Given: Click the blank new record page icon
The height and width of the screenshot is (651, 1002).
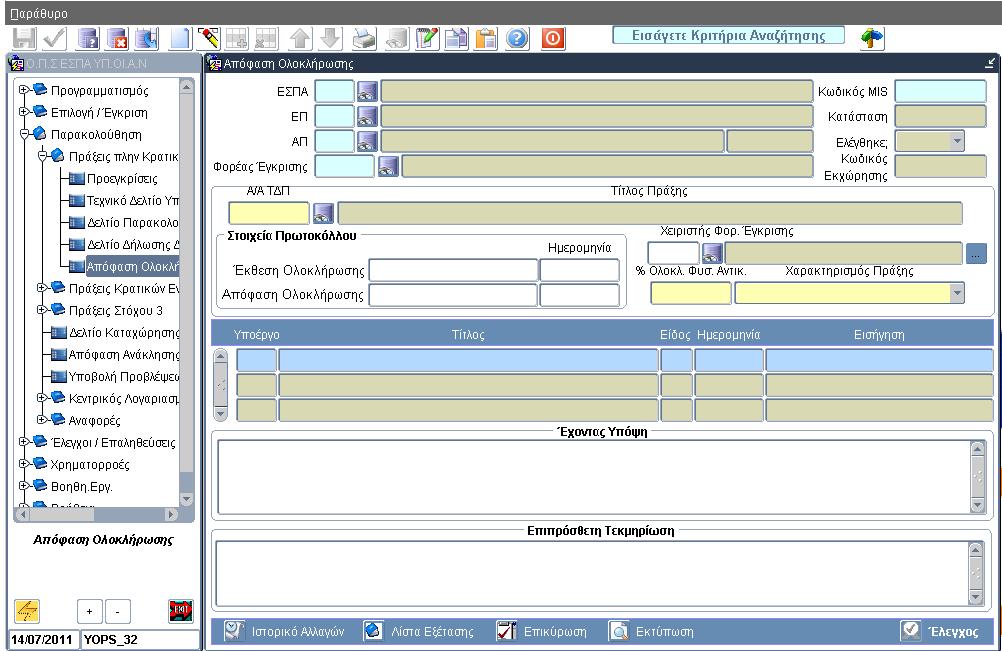Looking at the screenshot, I should [x=180, y=38].
